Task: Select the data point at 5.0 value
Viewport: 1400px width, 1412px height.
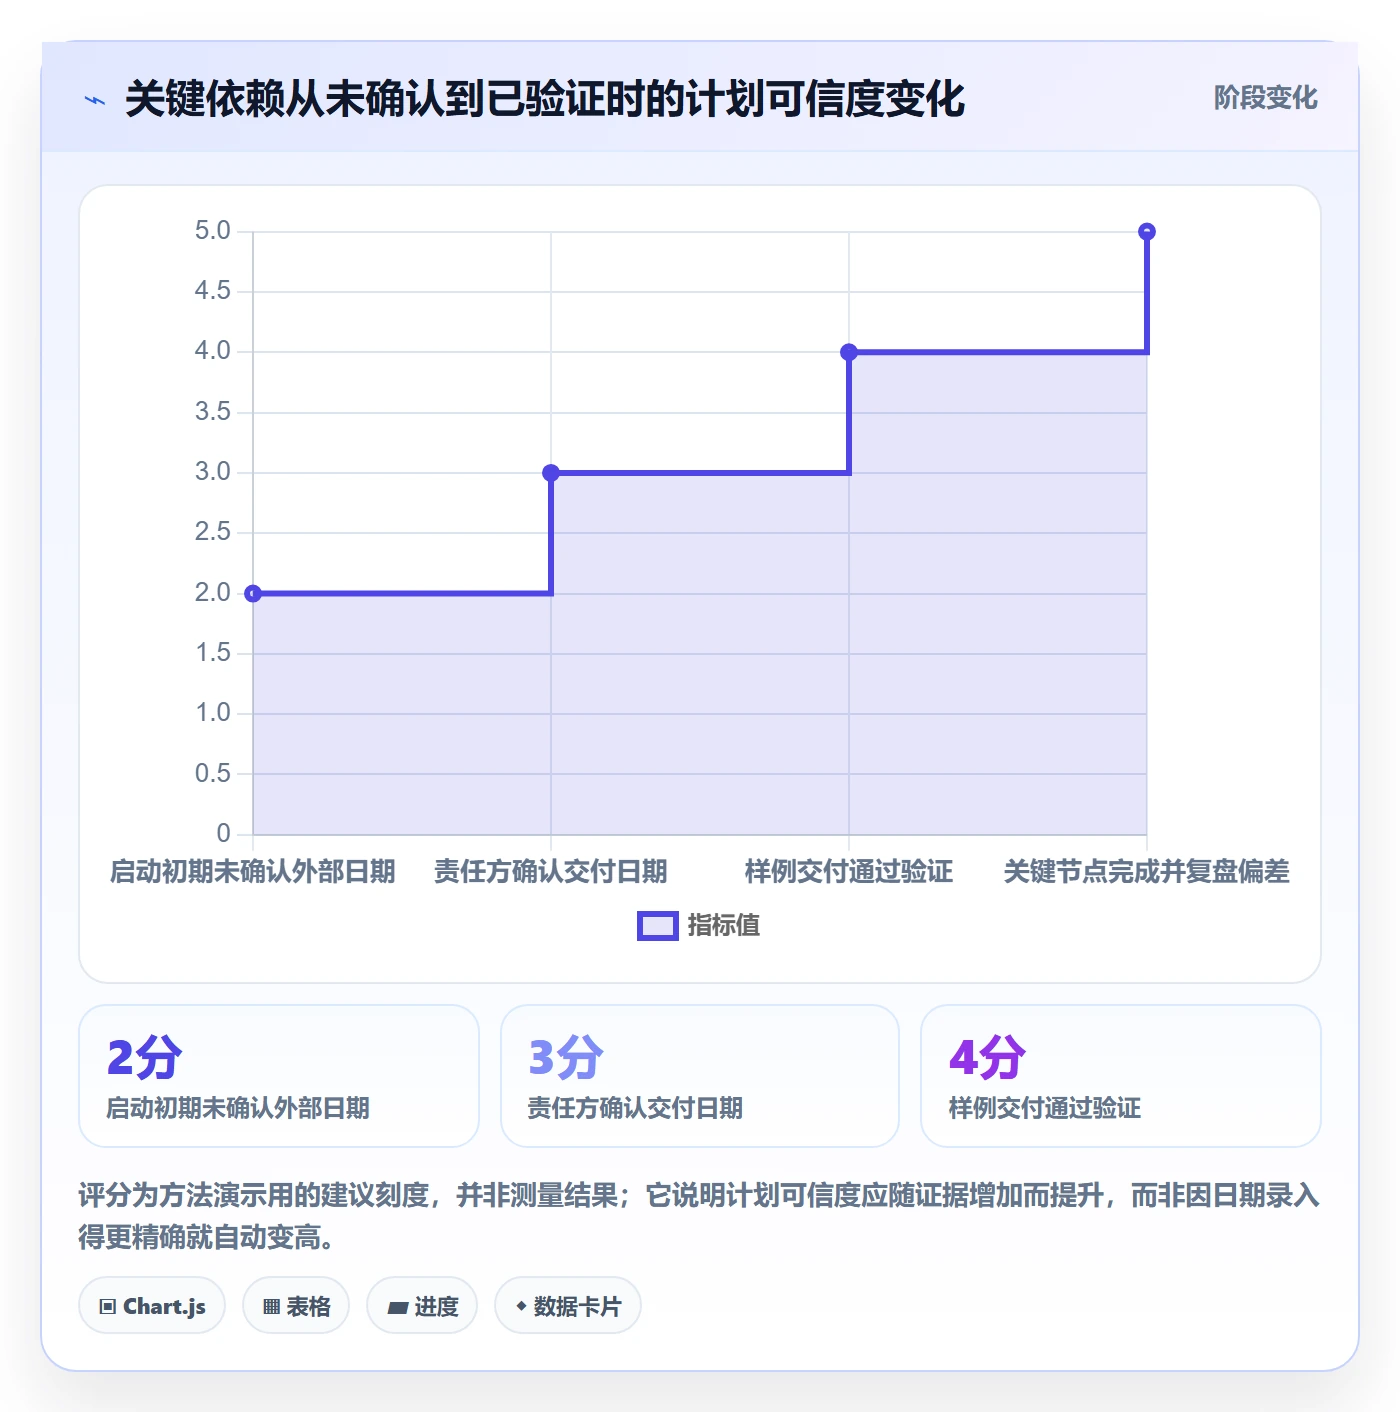Action: click(1147, 232)
